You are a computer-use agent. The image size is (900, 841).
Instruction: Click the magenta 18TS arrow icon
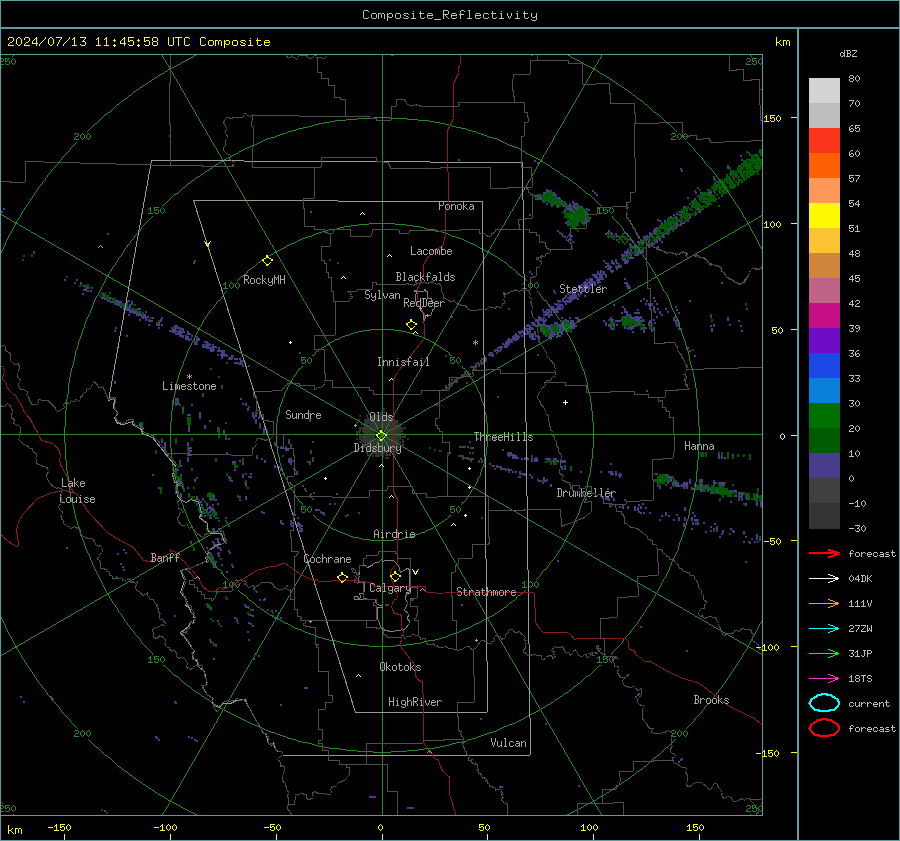(x=824, y=679)
